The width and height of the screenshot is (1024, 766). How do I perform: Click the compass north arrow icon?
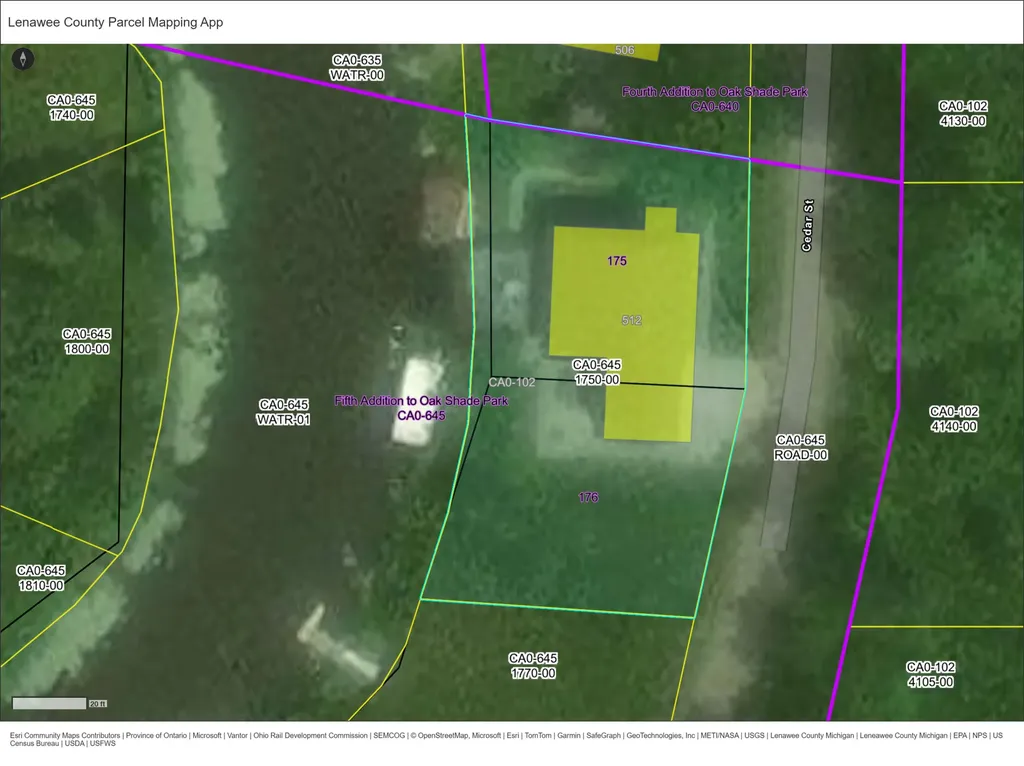point(23,59)
